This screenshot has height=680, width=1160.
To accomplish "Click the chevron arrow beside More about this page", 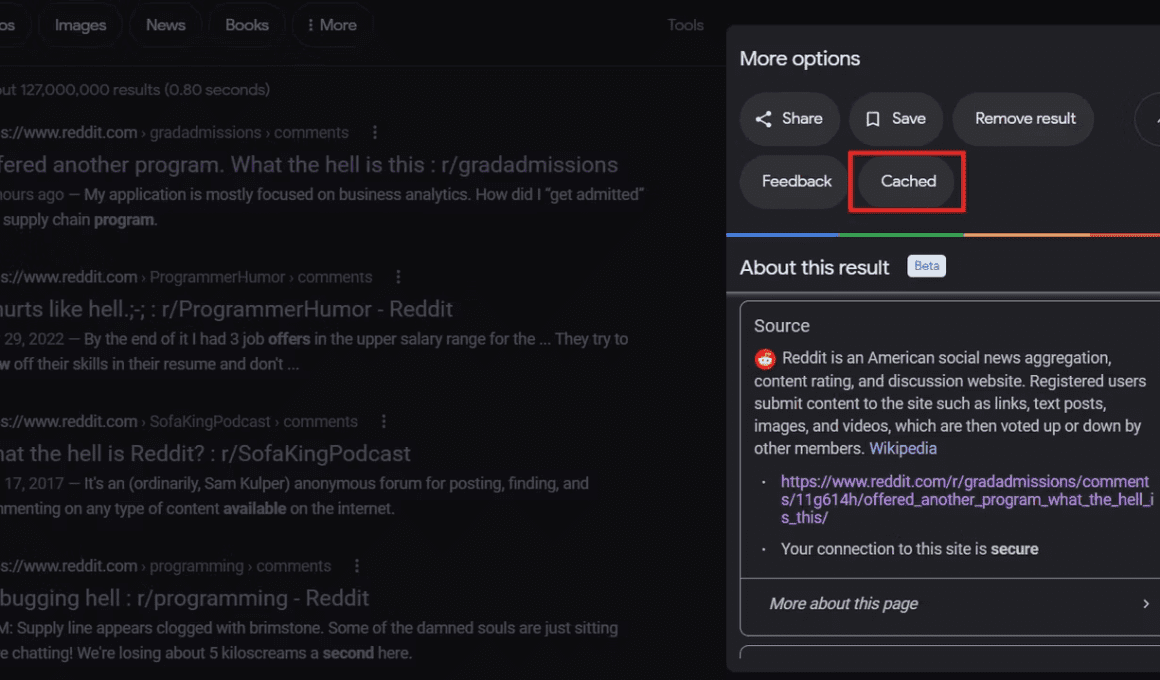I will (1146, 604).
